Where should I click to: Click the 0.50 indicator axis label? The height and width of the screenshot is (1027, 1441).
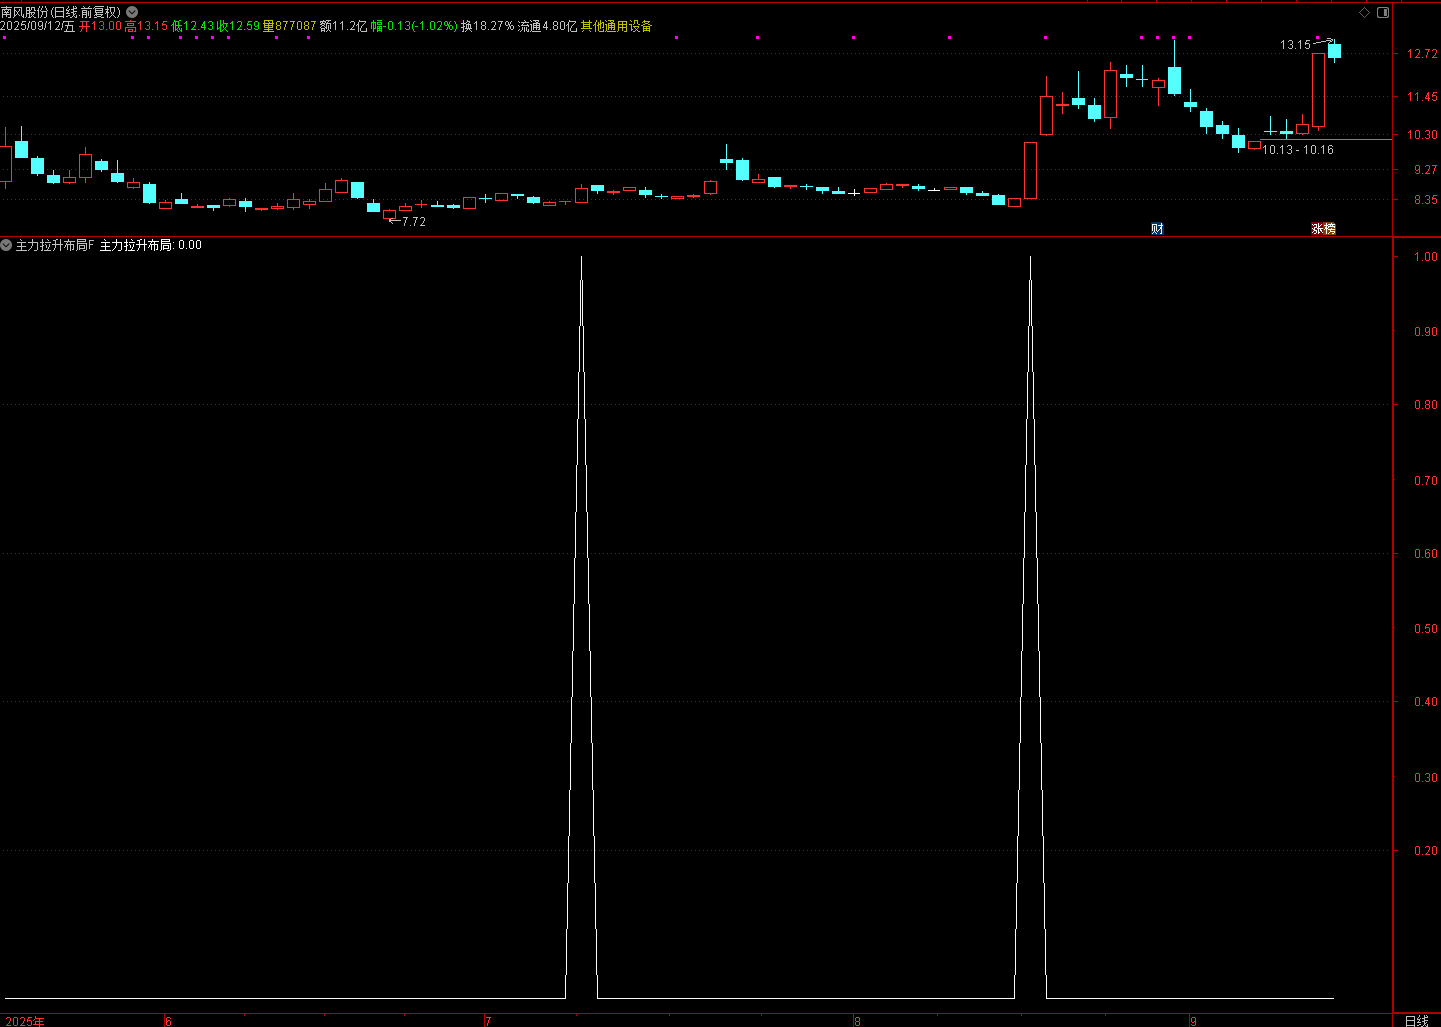(1425, 629)
